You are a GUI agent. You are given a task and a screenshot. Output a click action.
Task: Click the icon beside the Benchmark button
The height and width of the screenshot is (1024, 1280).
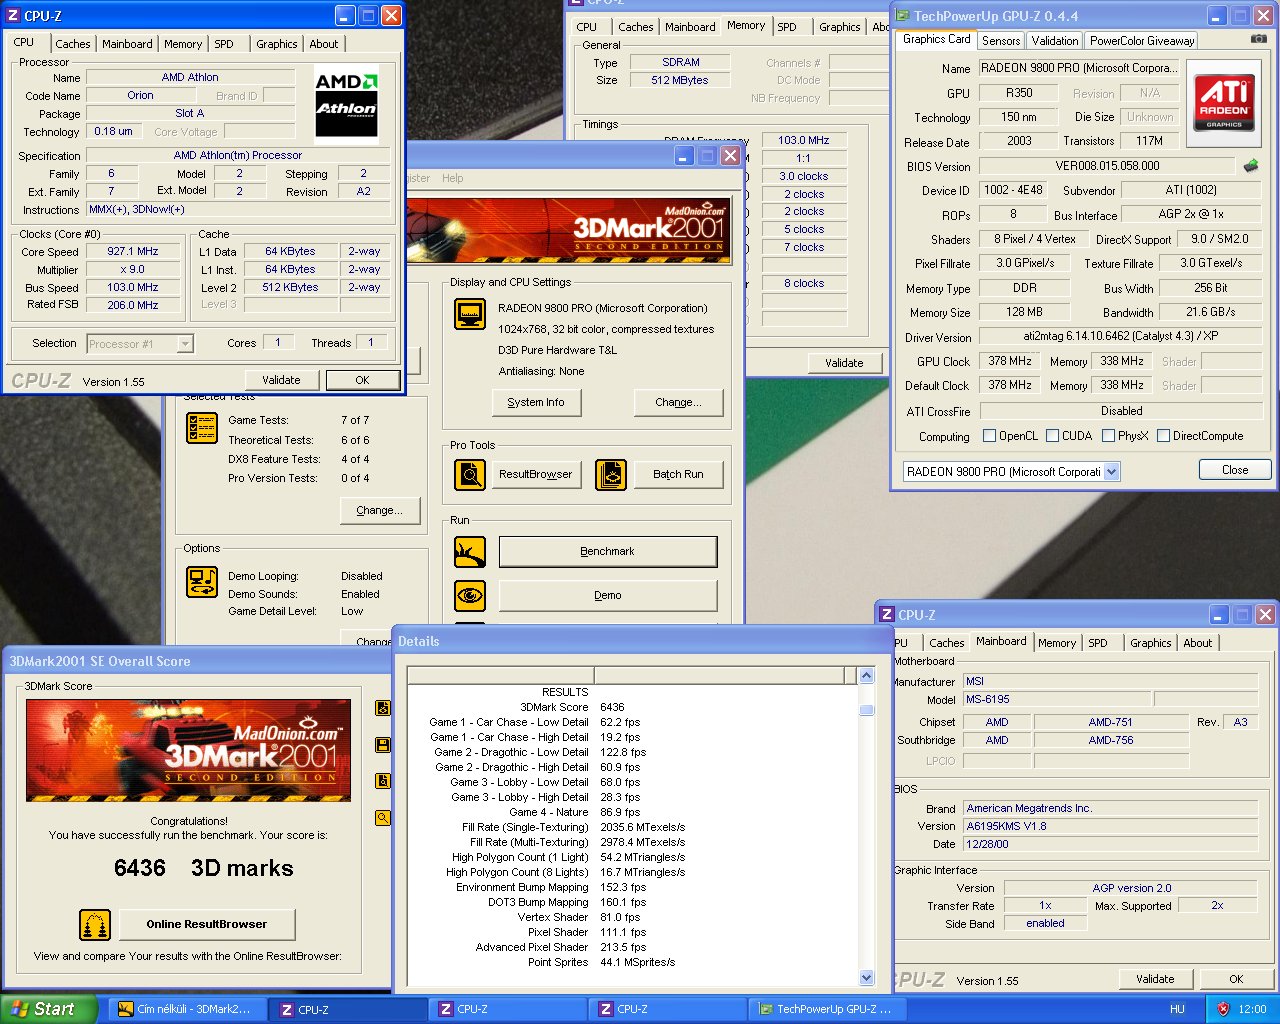470,552
